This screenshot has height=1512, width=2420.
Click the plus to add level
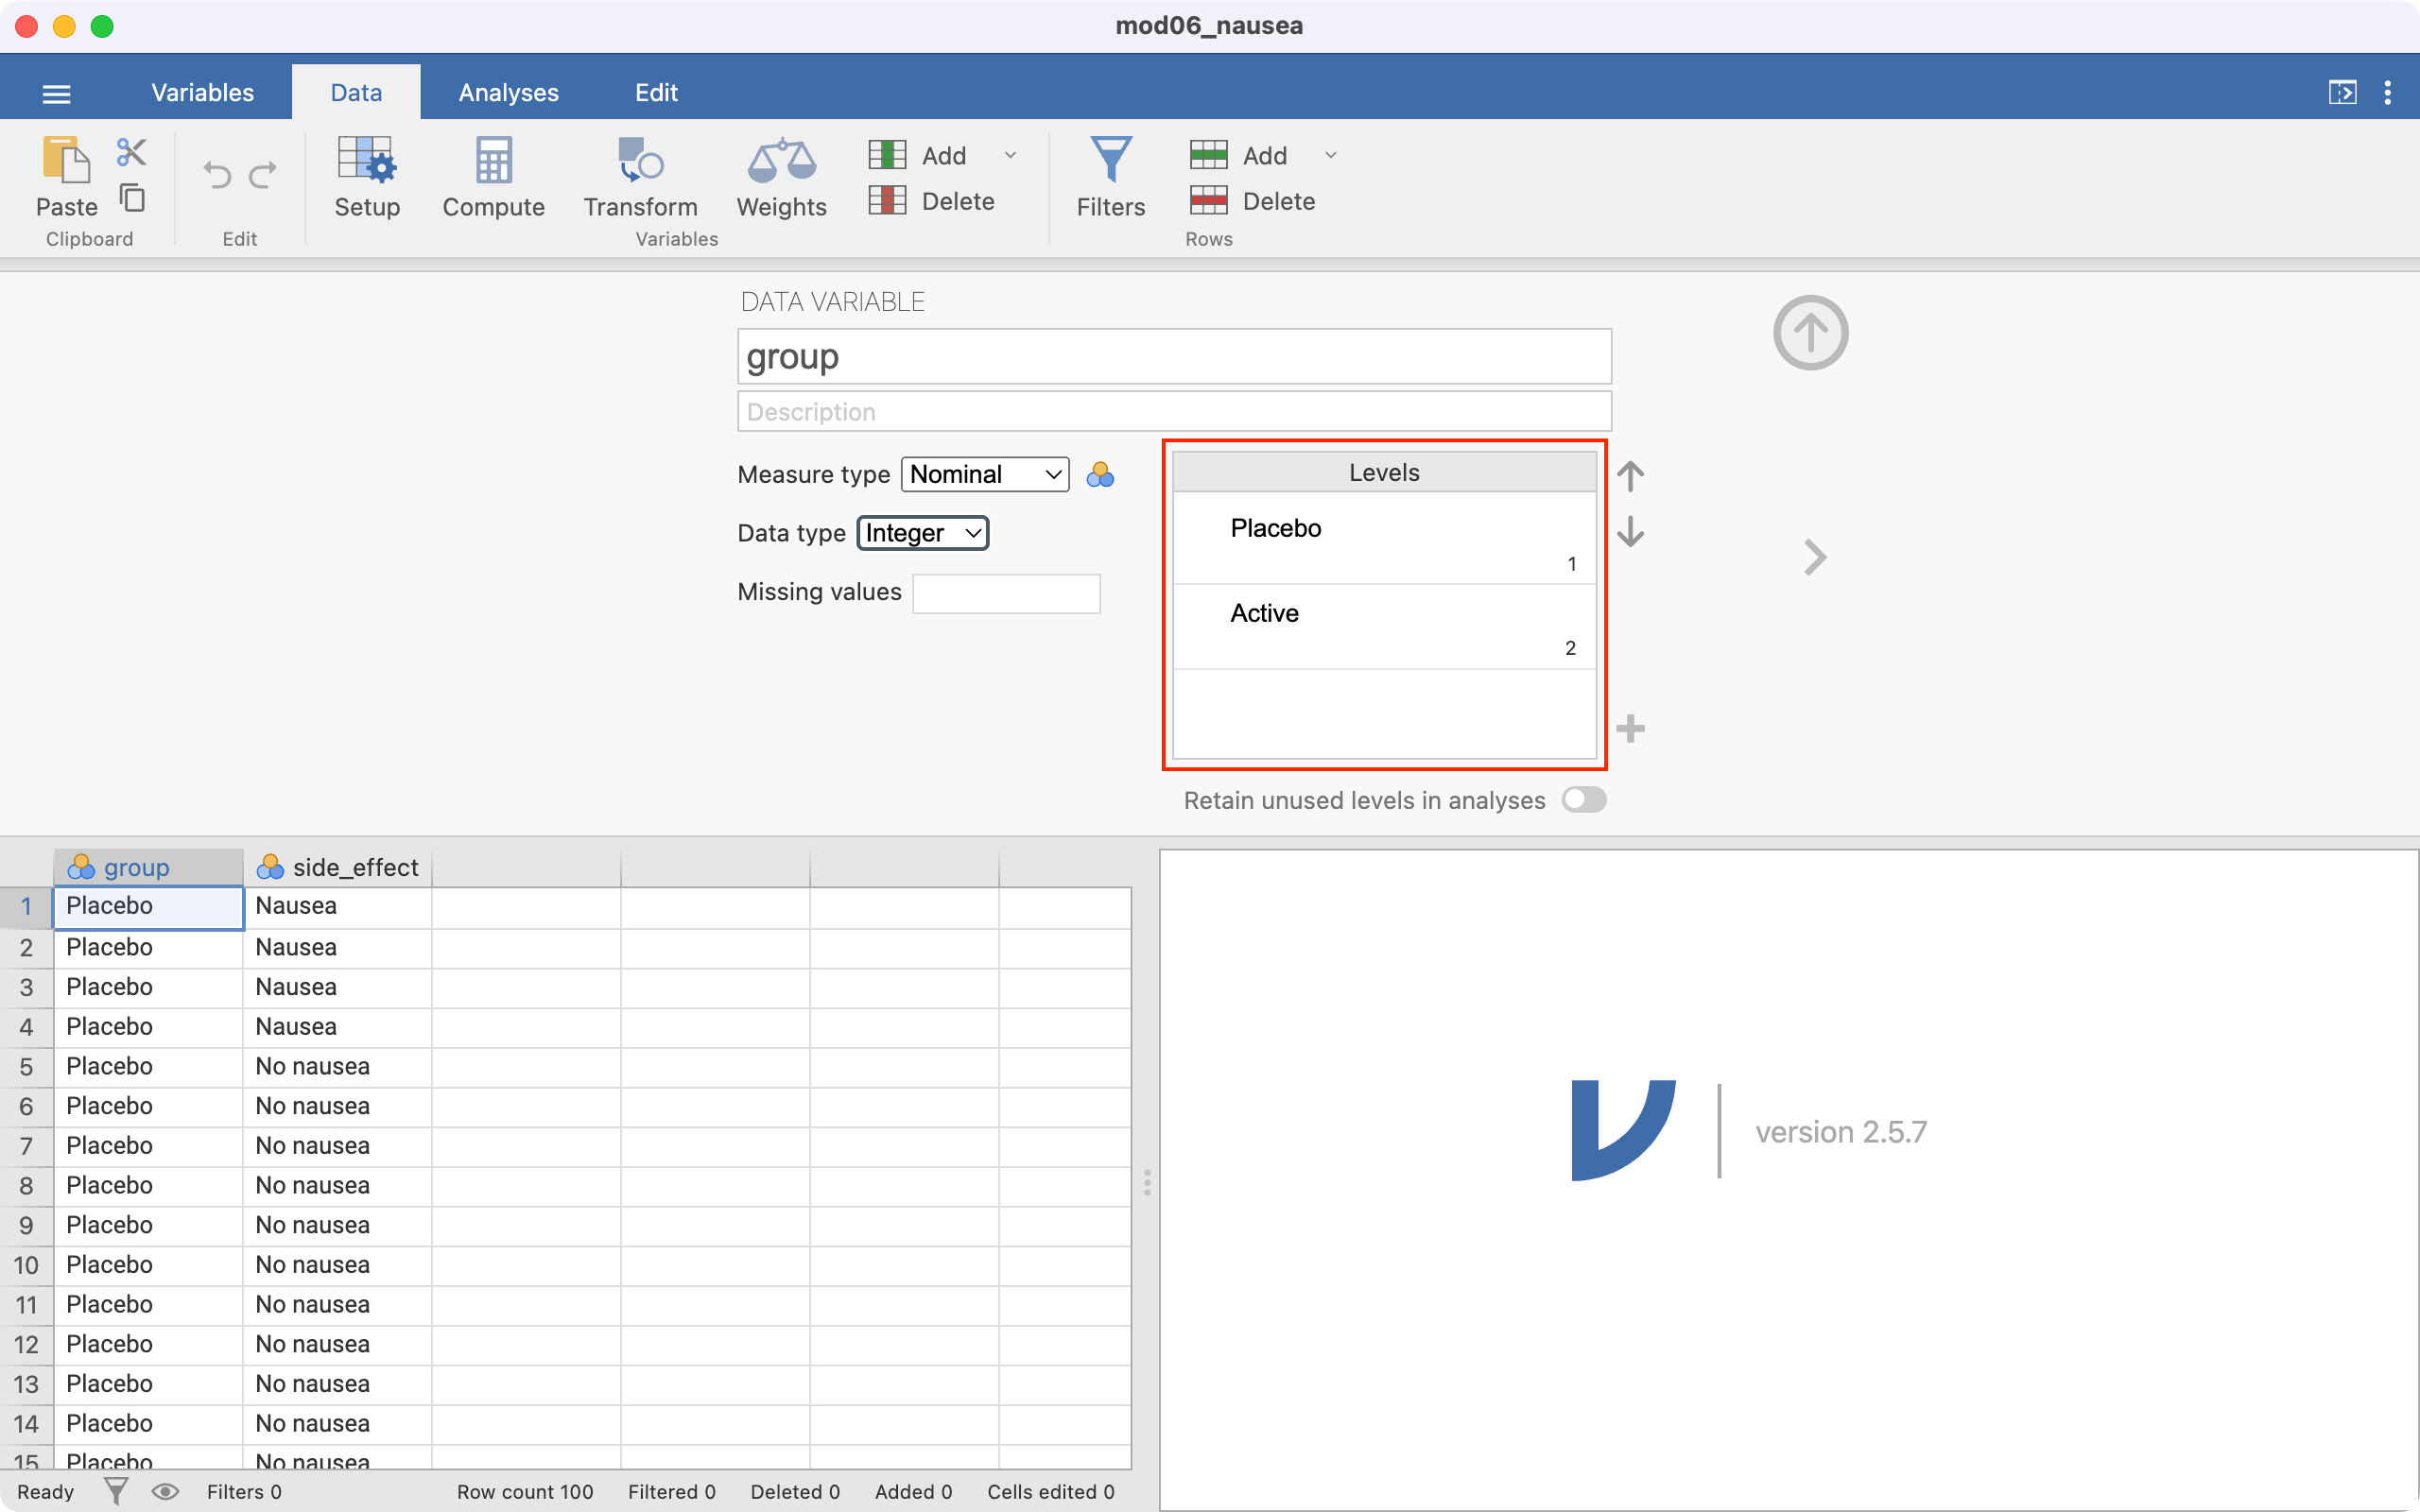click(1630, 728)
